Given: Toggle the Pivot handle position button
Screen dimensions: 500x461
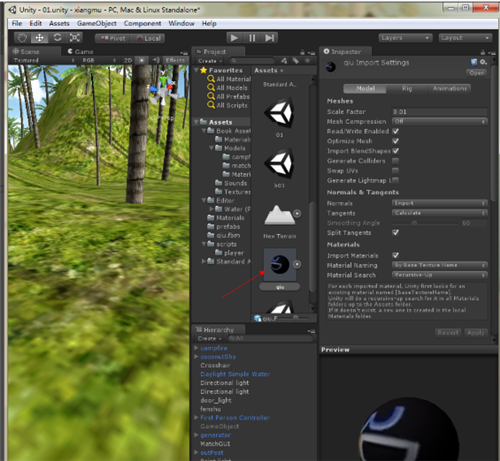Looking at the screenshot, I should tap(113, 38).
